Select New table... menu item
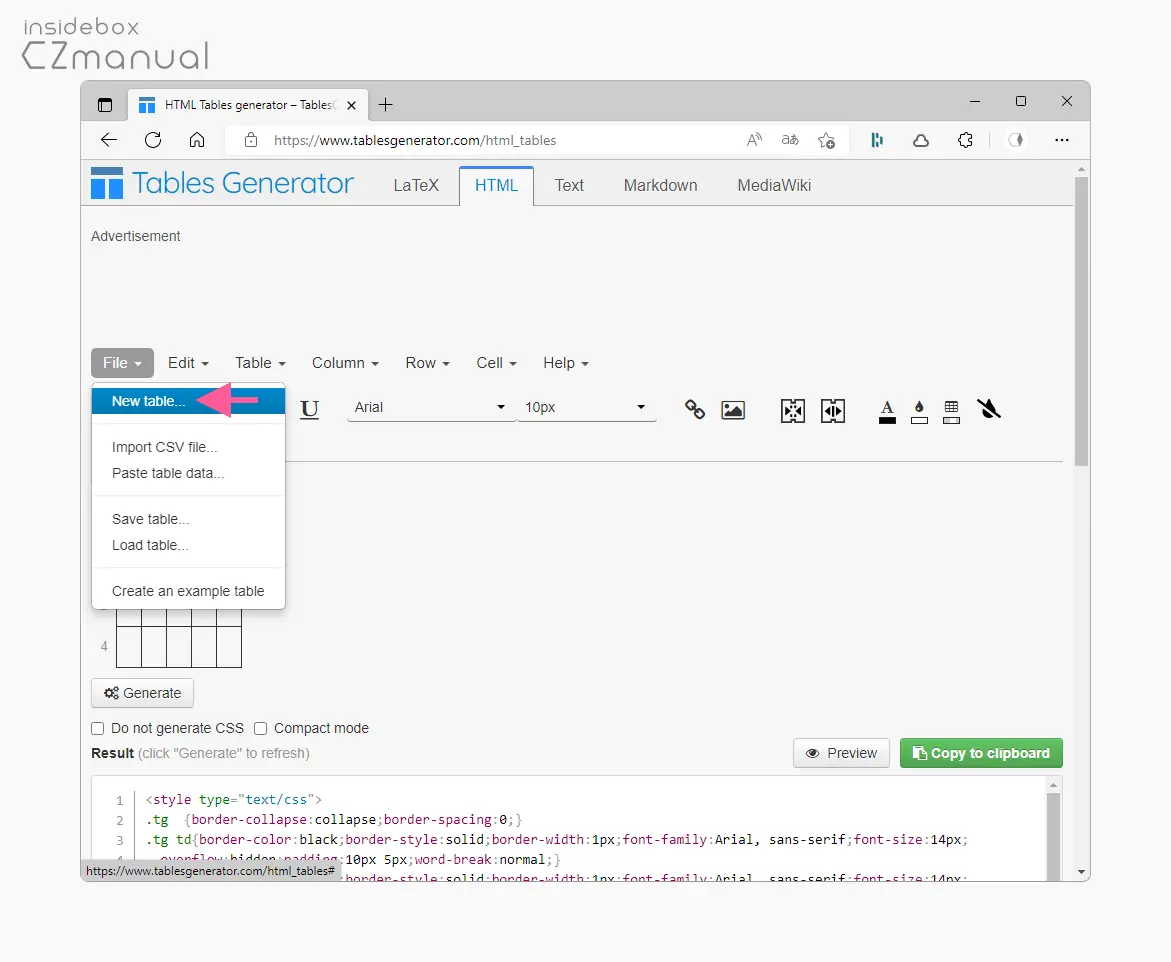The image size is (1171, 962). tap(188, 401)
